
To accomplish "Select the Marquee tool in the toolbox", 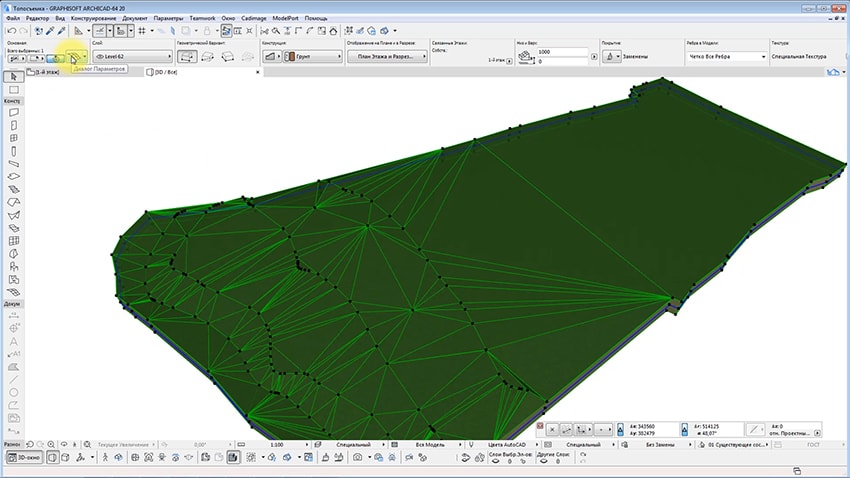I will [x=14, y=90].
